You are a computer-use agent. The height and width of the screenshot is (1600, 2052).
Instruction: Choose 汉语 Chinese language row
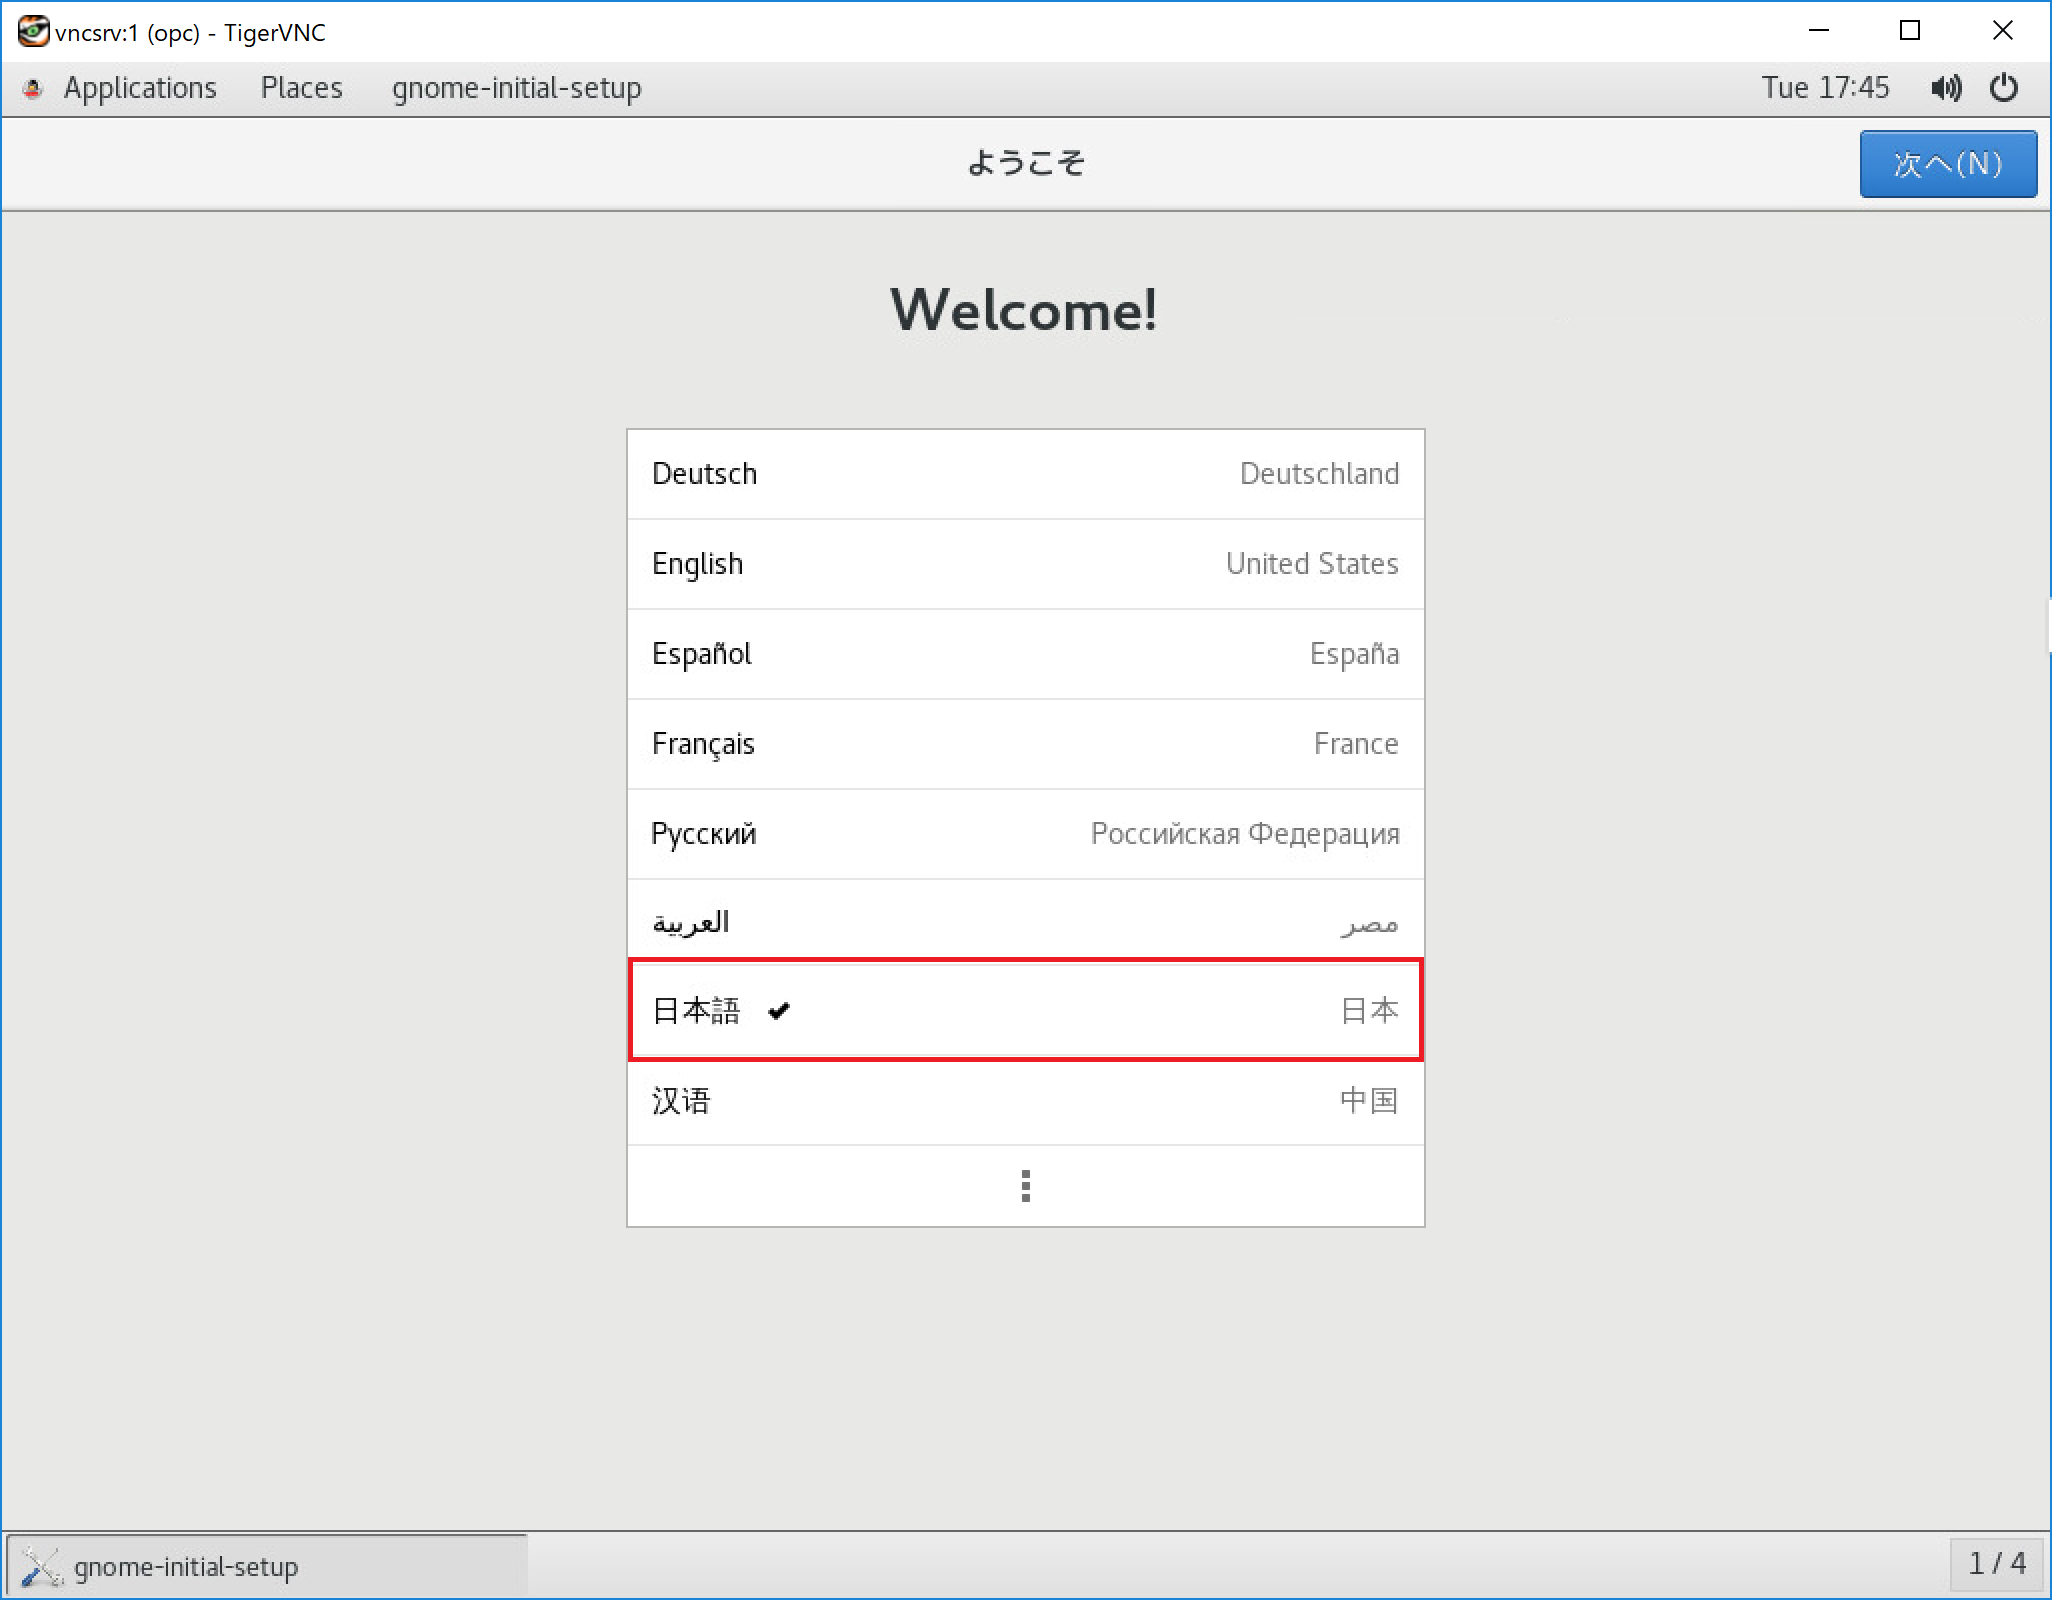pyautogui.click(x=1025, y=1101)
